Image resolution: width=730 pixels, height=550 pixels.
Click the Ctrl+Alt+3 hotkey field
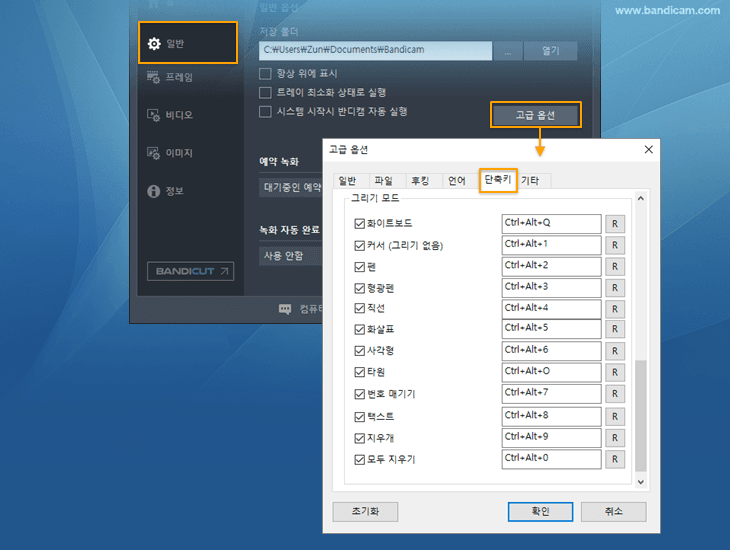tap(551, 288)
